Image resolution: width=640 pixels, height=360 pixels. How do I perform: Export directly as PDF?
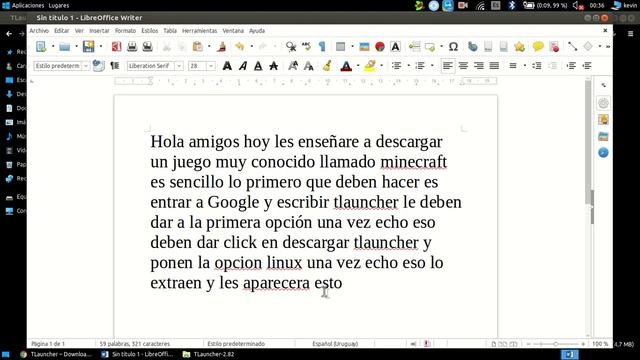point(116,47)
